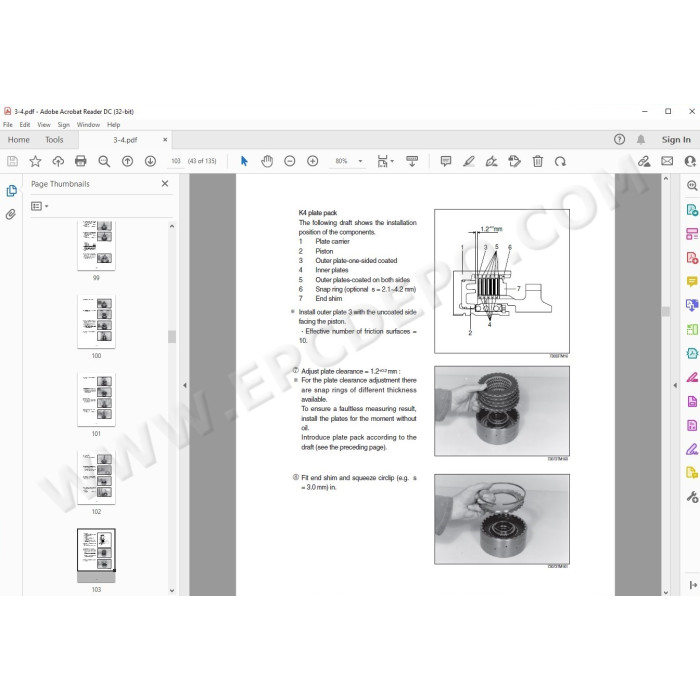Select page 102 thumbnail

pyautogui.click(x=96, y=477)
